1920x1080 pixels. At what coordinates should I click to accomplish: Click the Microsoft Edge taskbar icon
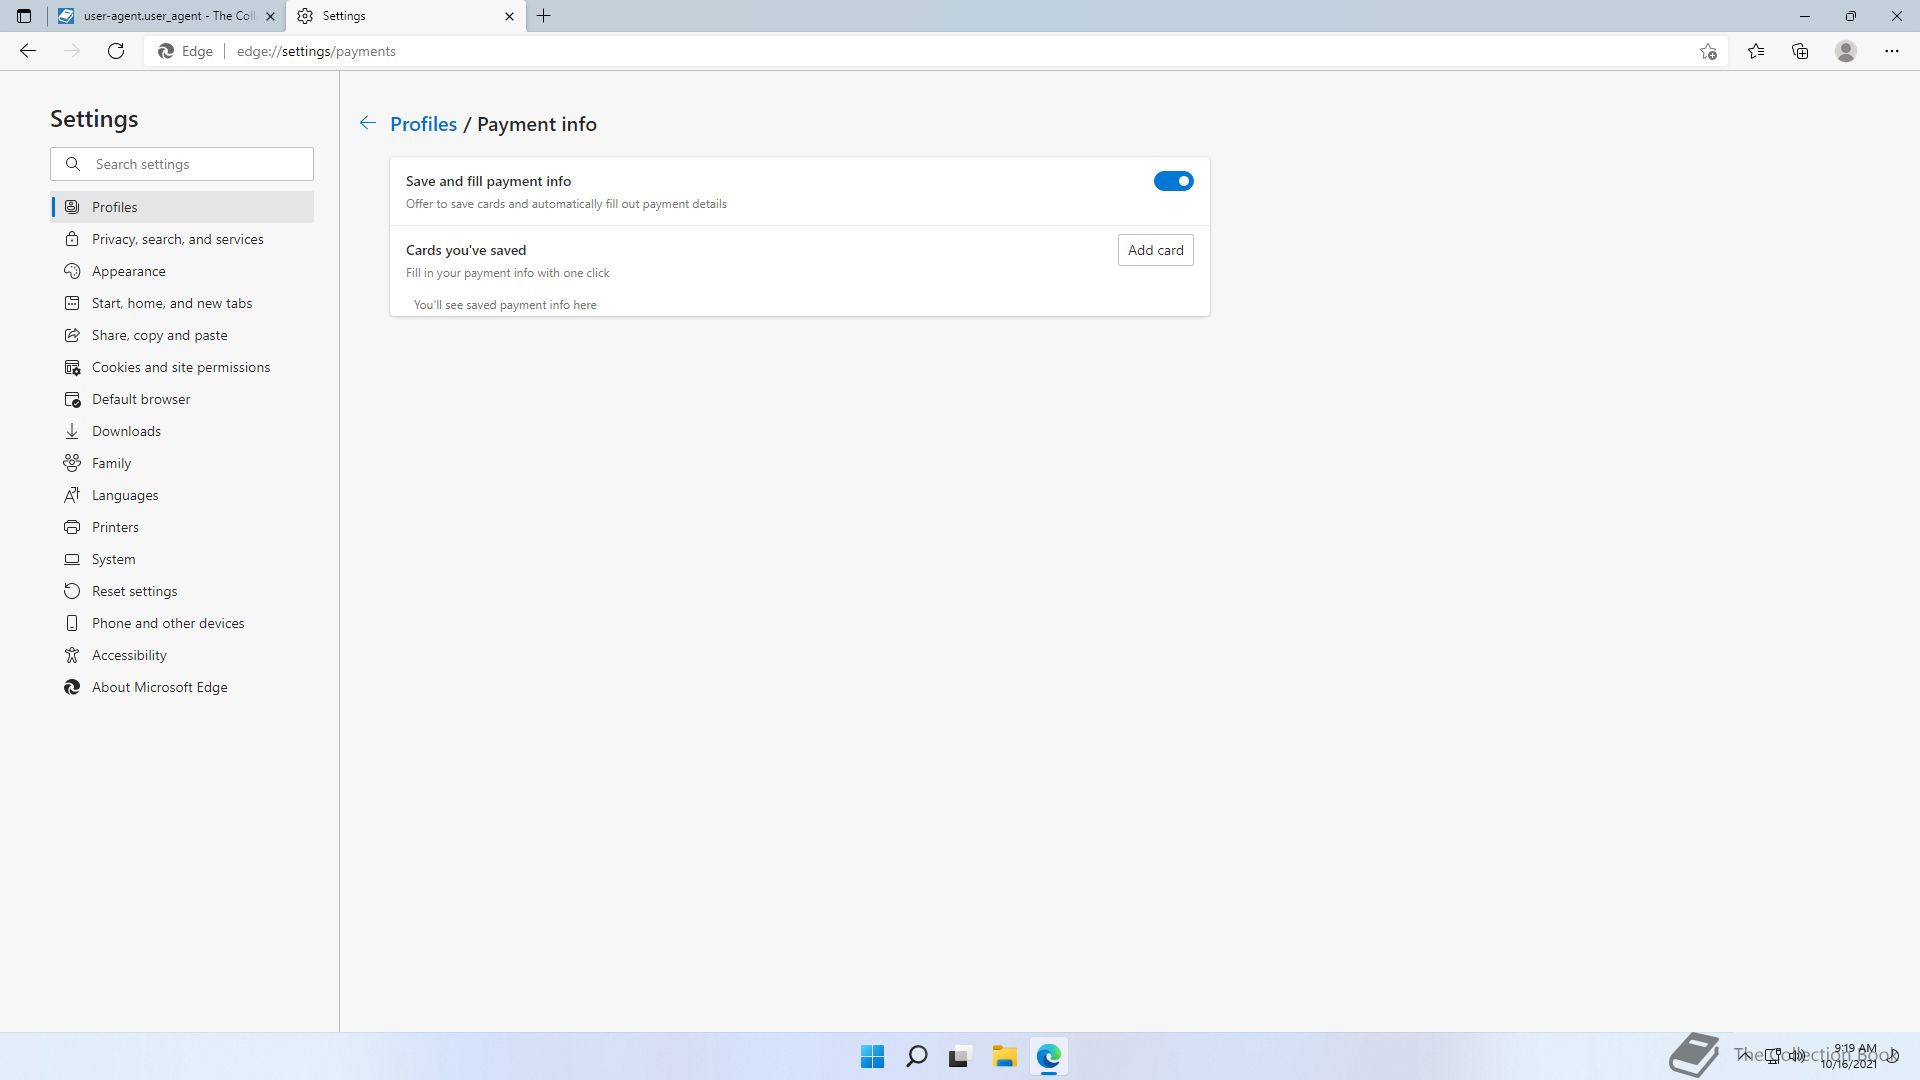point(1048,1056)
